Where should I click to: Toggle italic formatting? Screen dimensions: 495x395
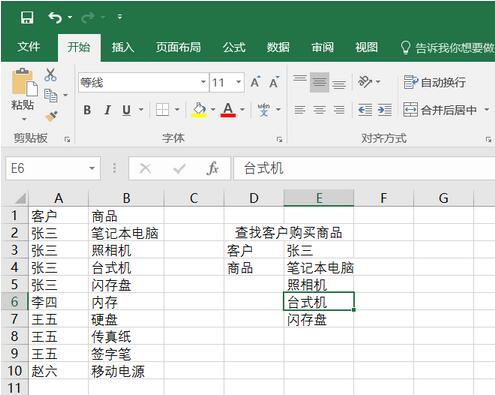click(x=107, y=110)
